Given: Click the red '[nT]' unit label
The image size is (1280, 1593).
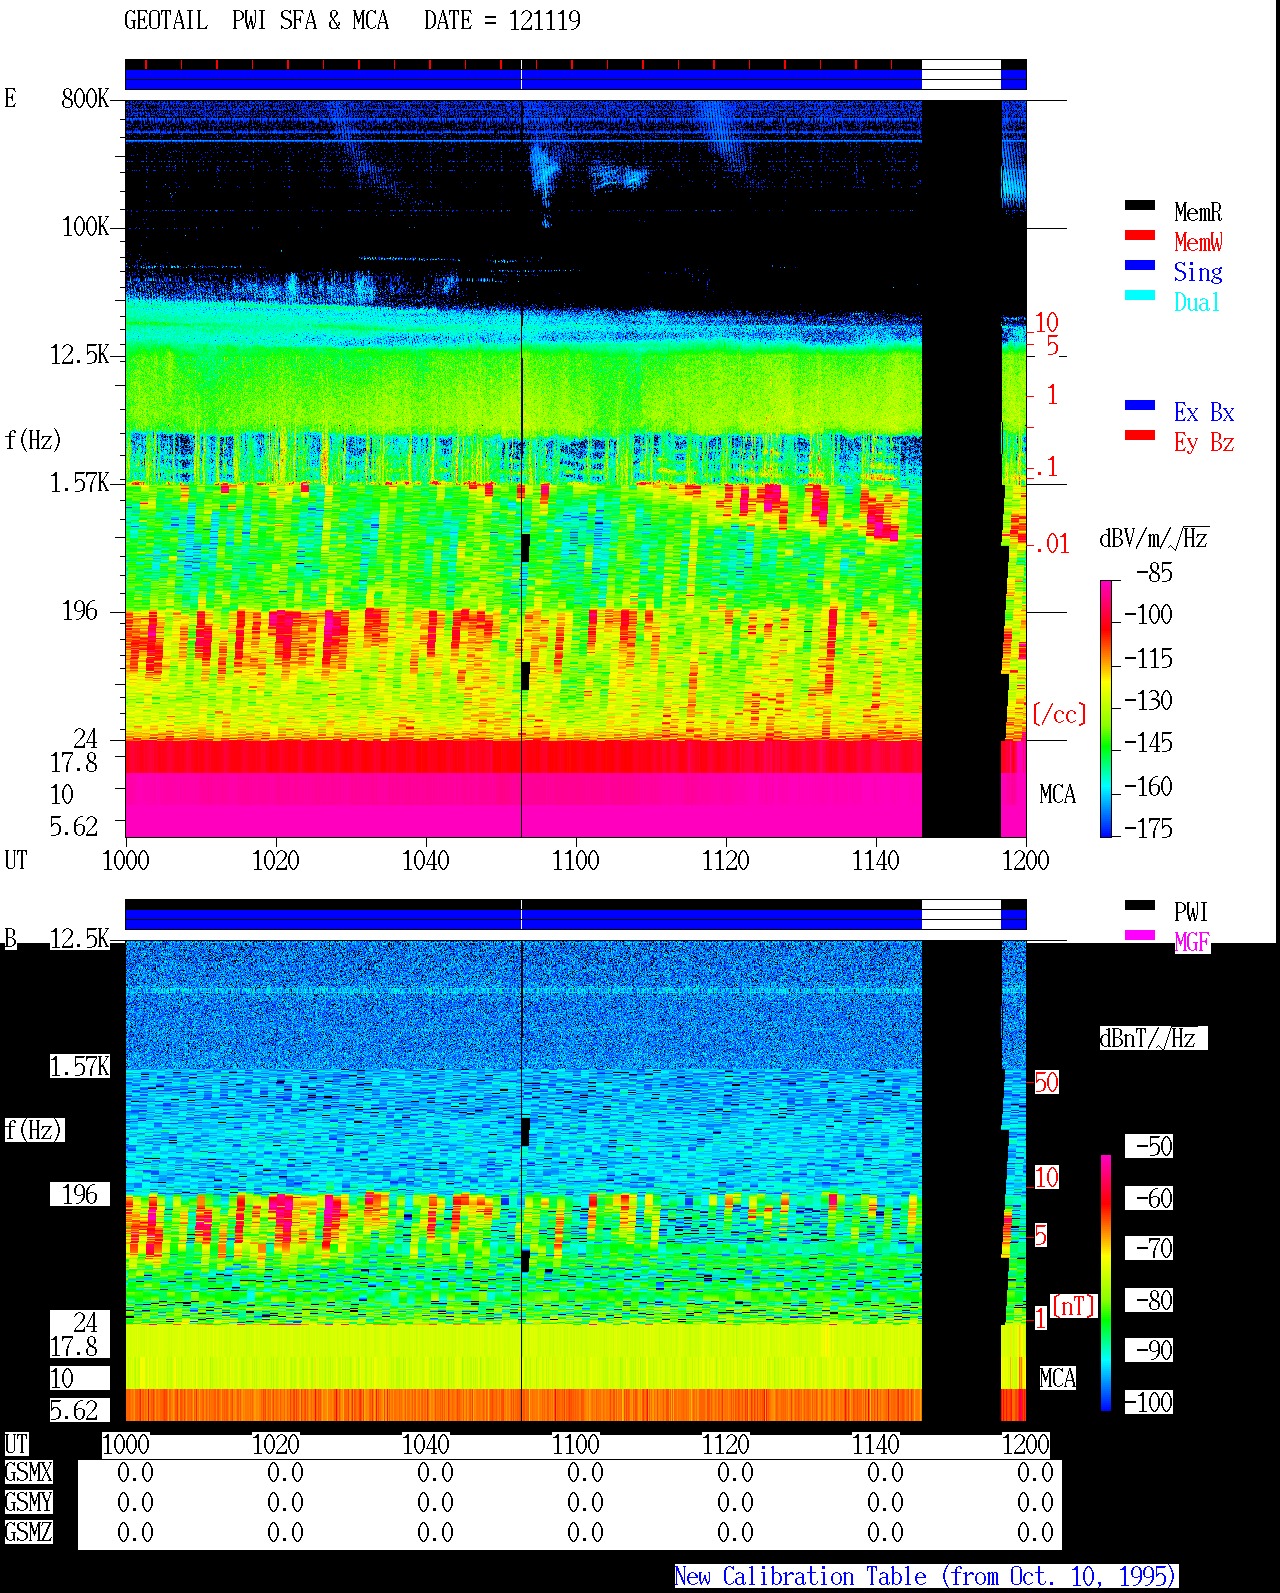Looking at the screenshot, I should click(x=1073, y=1306).
